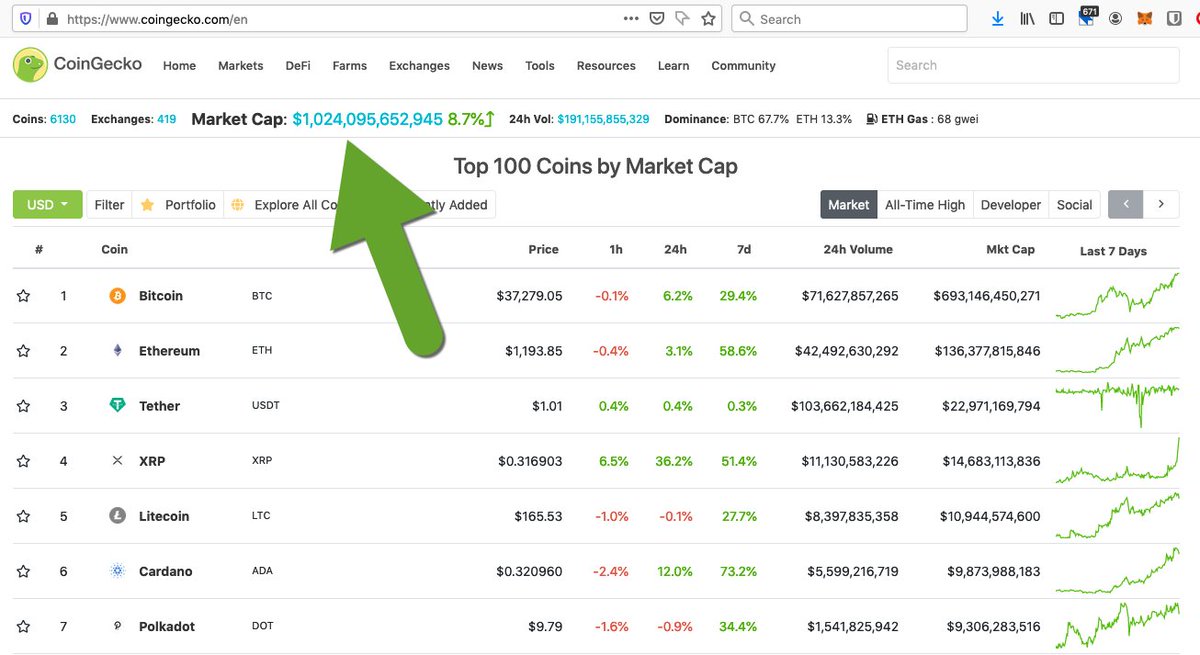Open the Tools navigation menu
The image size is (1200, 655).
pyautogui.click(x=540, y=66)
